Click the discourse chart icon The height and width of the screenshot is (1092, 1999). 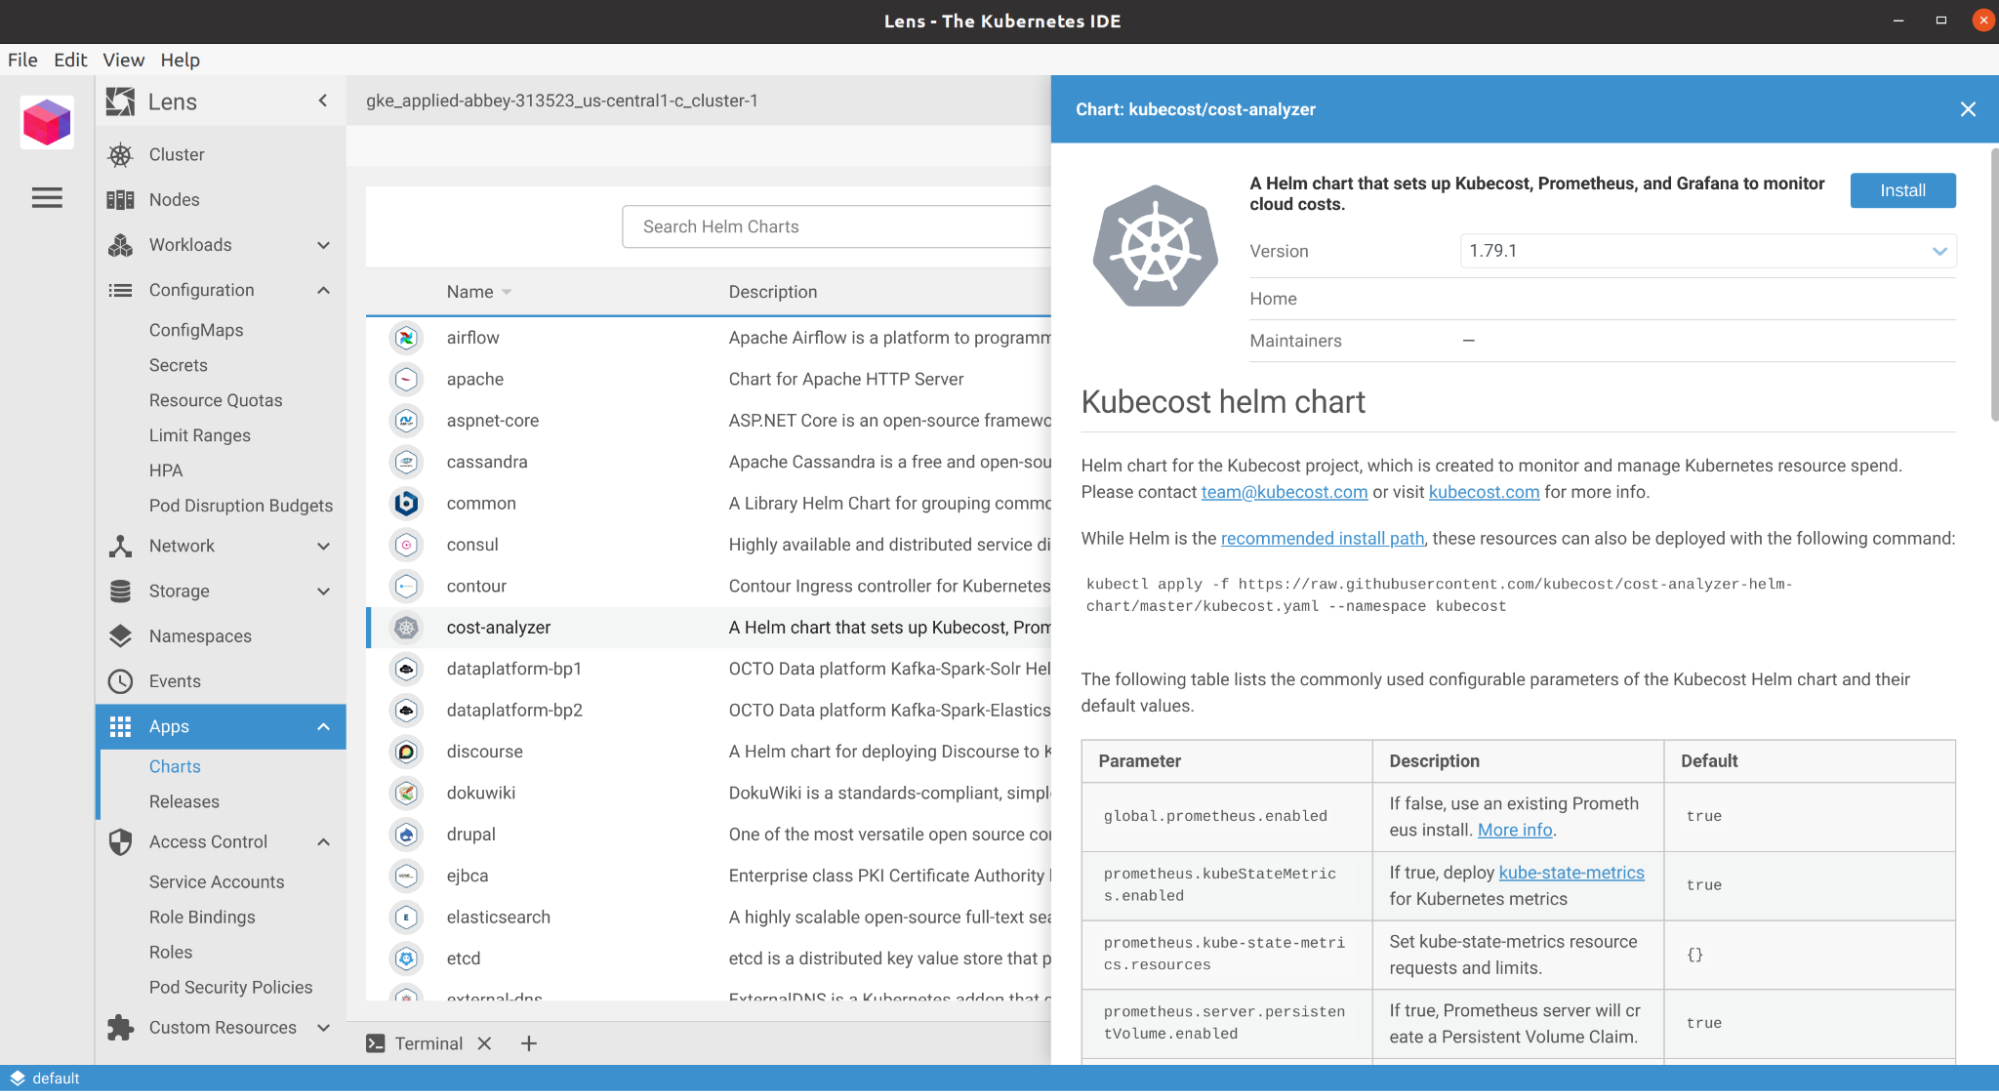tap(406, 751)
